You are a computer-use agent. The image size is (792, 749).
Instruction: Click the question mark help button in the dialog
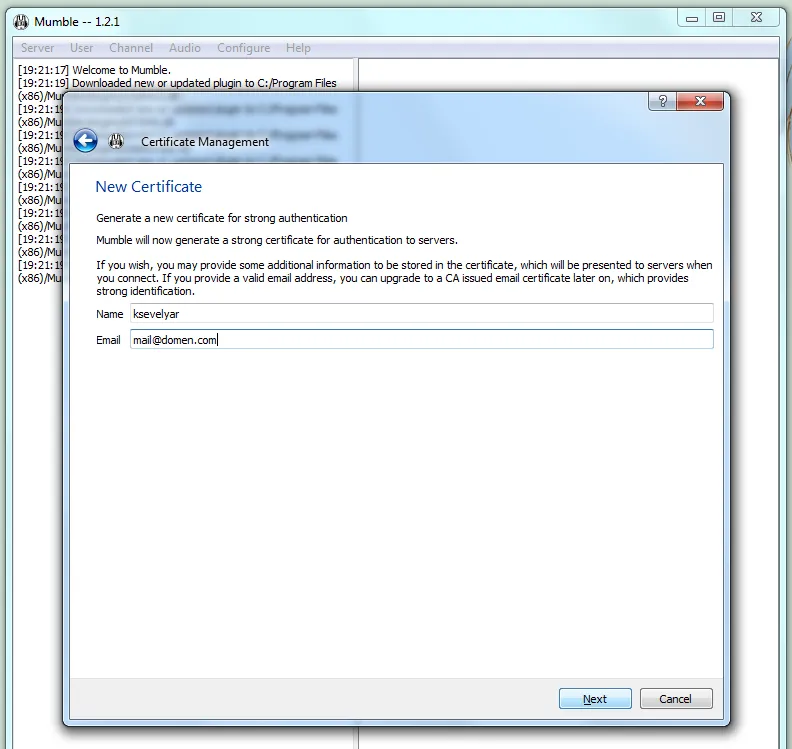pyautogui.click(x=663, y=101)
